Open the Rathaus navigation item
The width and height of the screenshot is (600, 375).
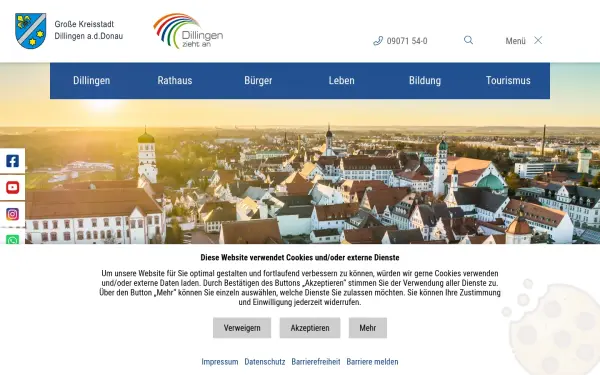point(175,81)
